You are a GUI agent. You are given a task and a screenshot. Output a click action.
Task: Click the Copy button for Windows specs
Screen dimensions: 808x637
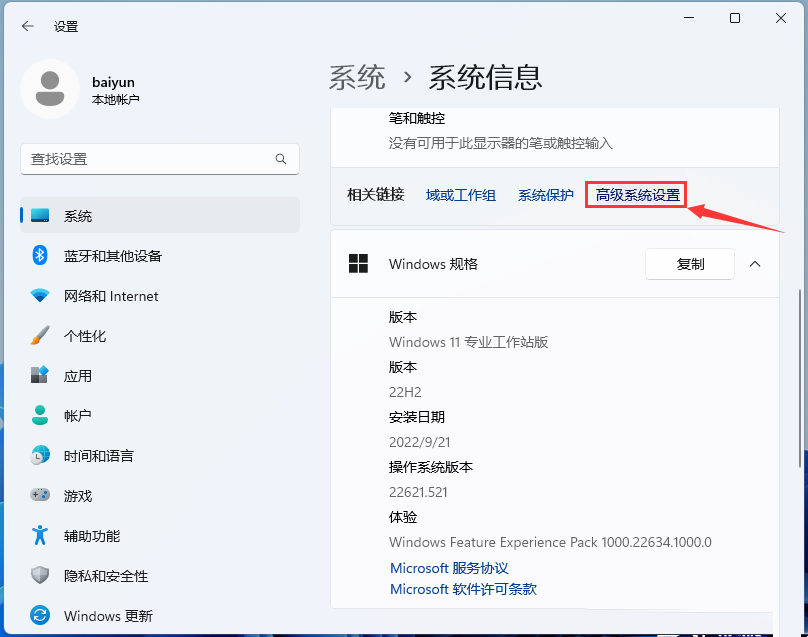[x=689, y=264]
